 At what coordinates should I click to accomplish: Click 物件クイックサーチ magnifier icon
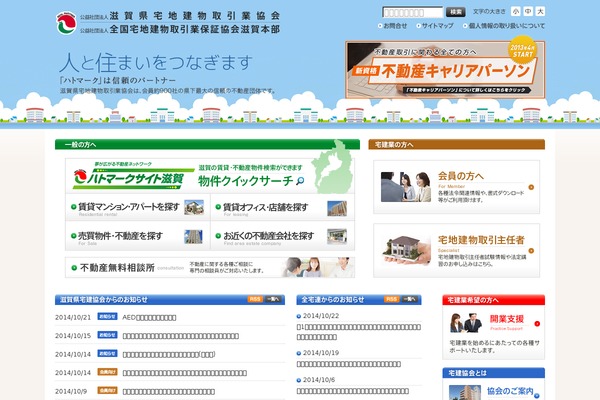[300, 181]
